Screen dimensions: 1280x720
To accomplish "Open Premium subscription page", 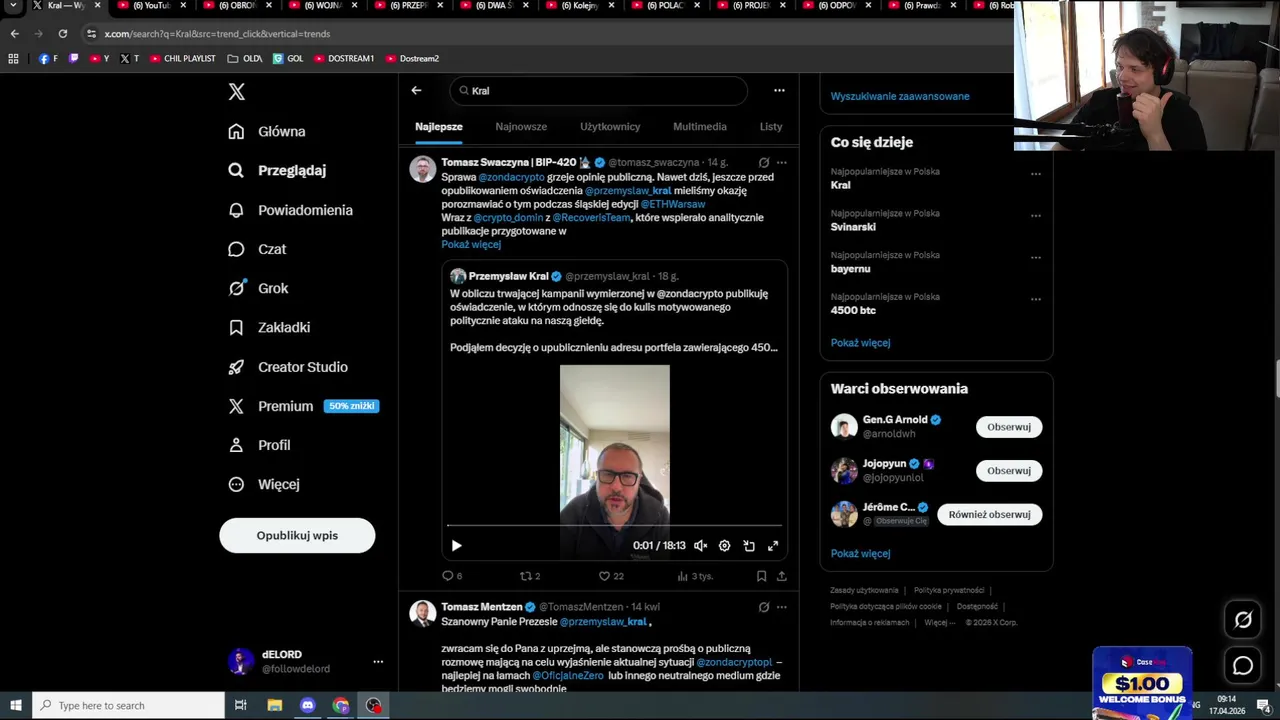I will point(303,406).
